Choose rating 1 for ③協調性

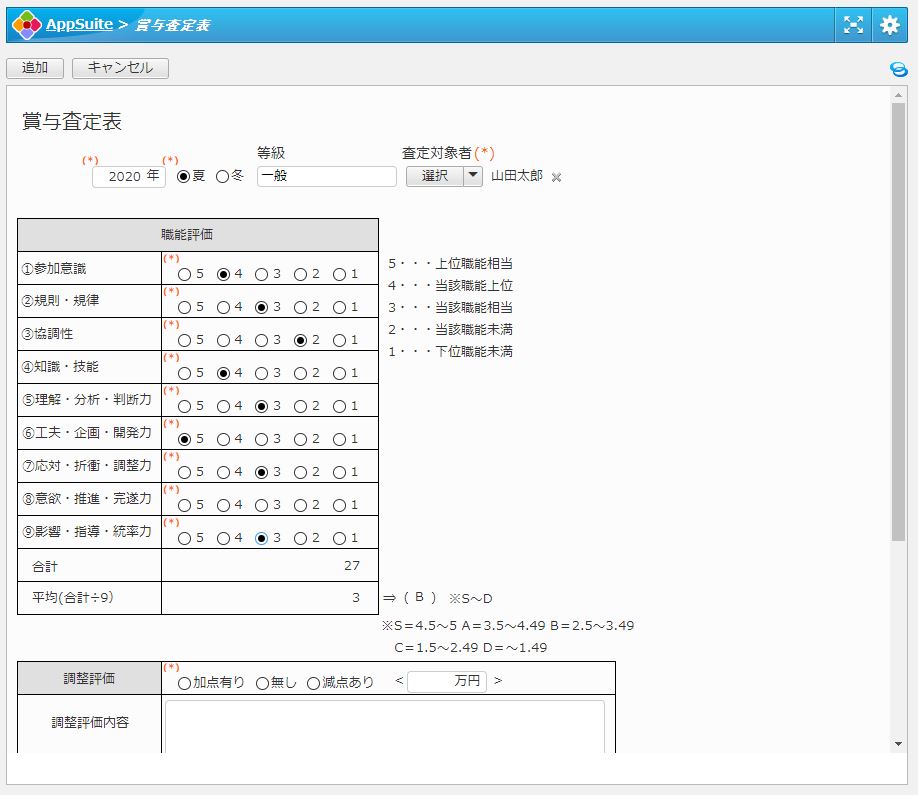click(340, 340)
